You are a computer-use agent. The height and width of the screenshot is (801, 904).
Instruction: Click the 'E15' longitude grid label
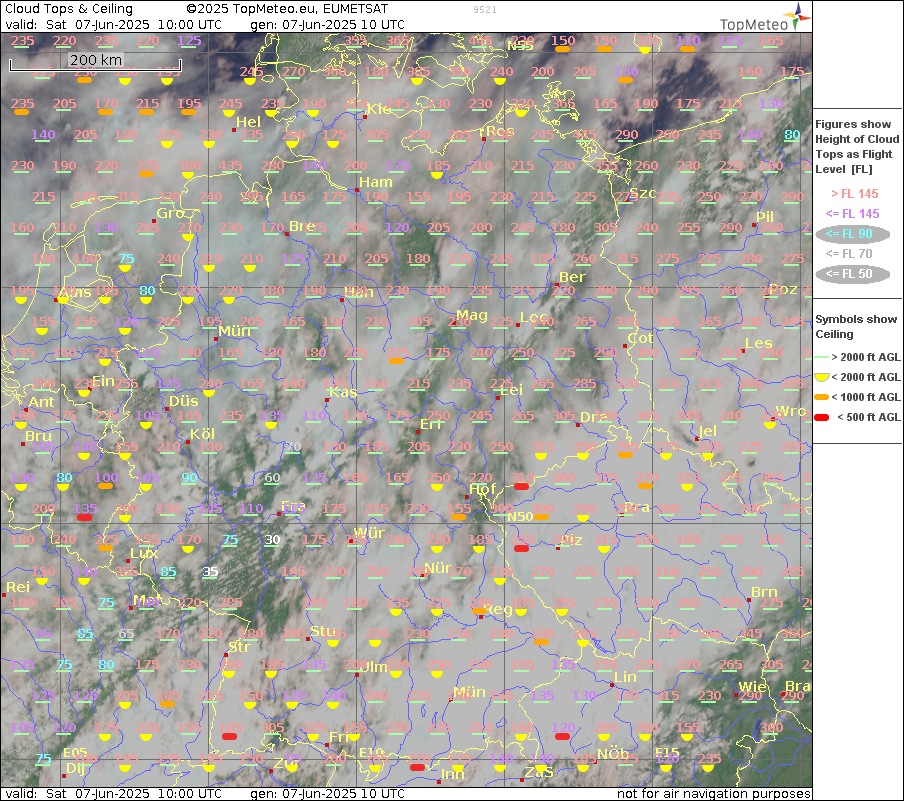click(x=667, y=751)
